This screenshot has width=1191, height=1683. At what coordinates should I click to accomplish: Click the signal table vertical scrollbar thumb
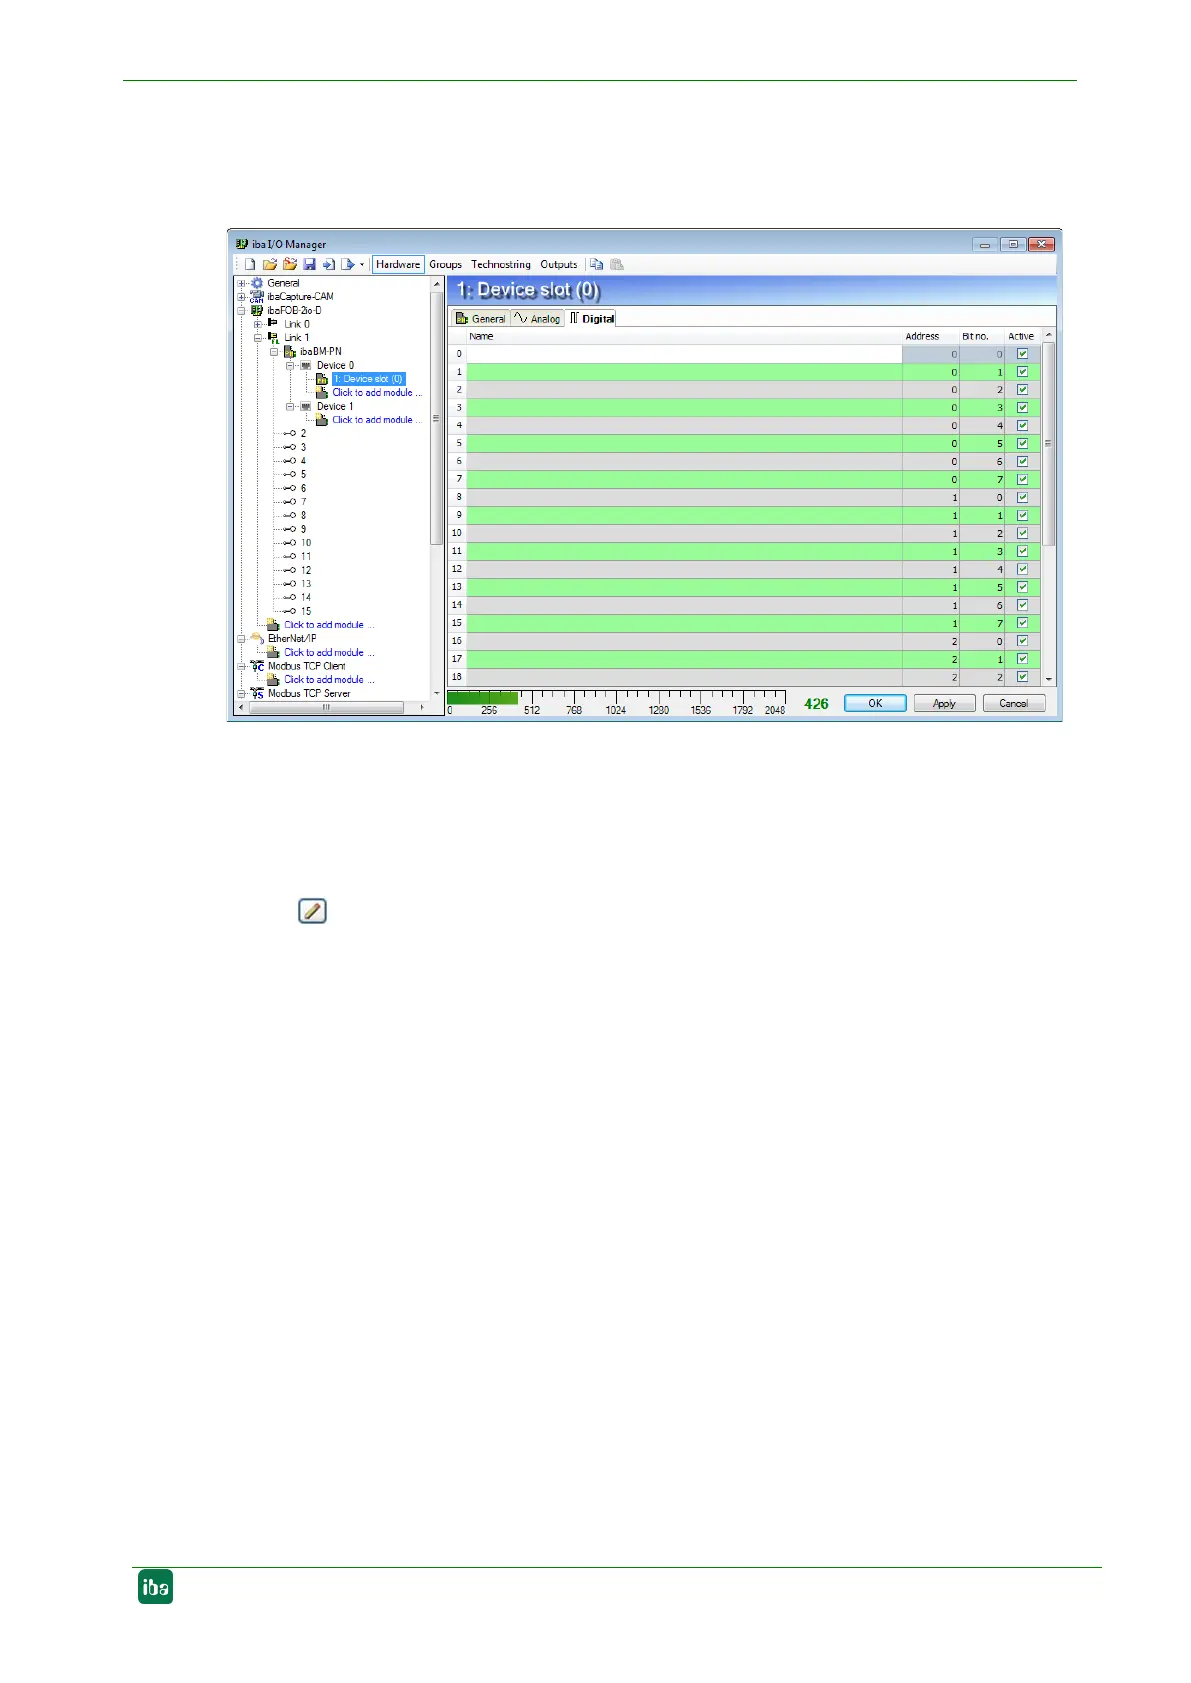point(1048,443)
